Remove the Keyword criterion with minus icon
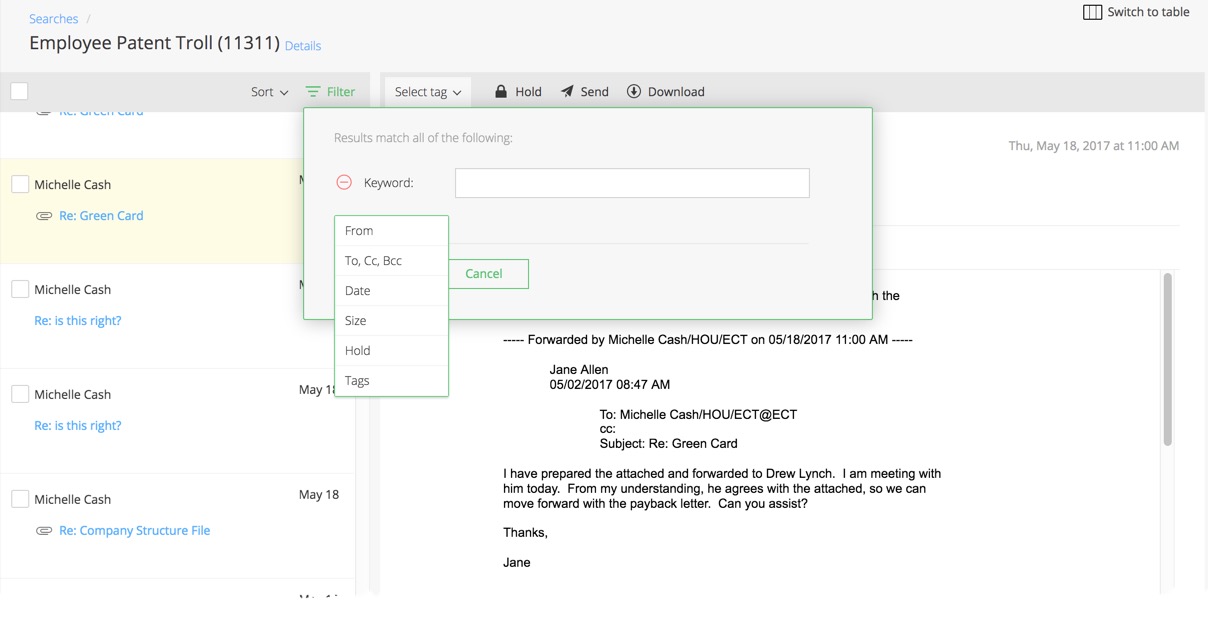The image size is (1208, 623). [x=344, y=182]
